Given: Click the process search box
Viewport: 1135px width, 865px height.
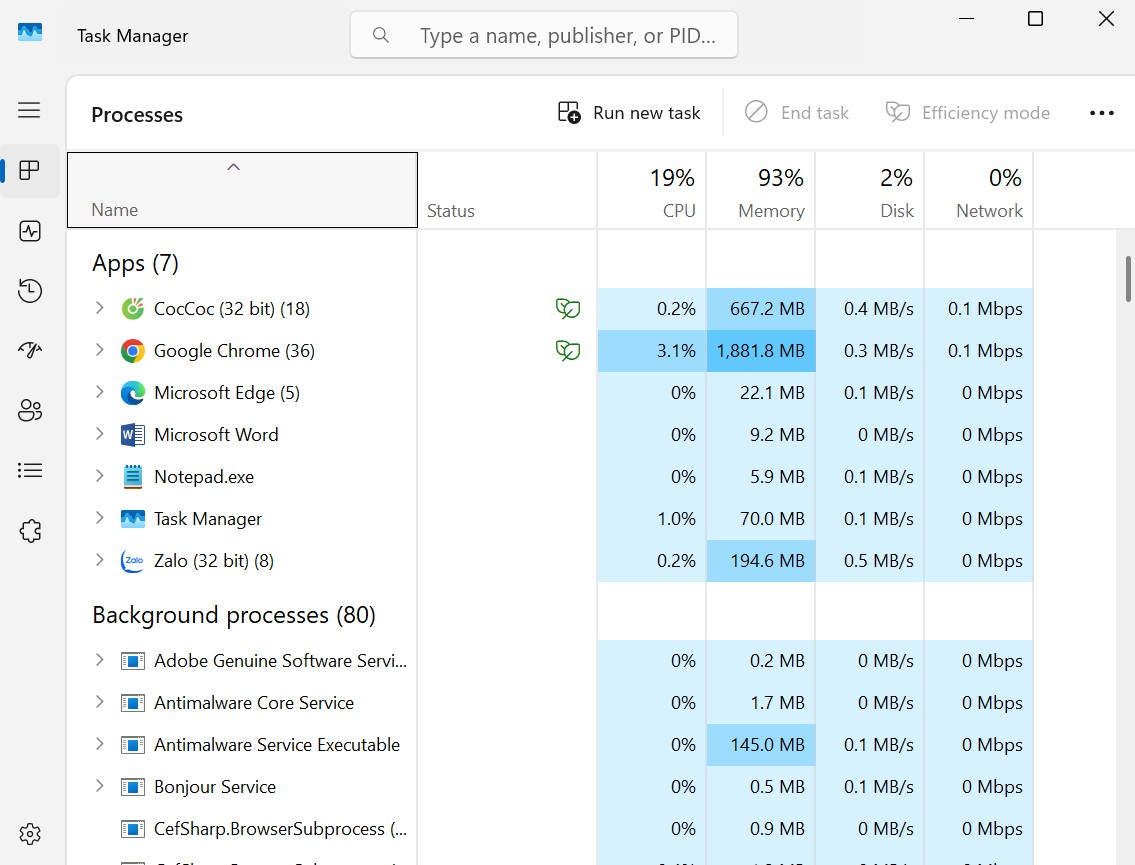Looking at the screenshot, I should tap(544, 35).
